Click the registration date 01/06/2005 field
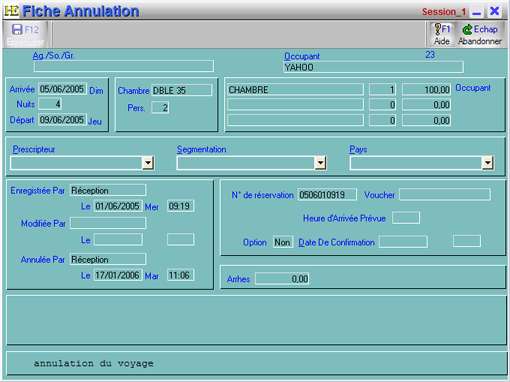This screenshot has height=382, width=510. pos(118,206)
